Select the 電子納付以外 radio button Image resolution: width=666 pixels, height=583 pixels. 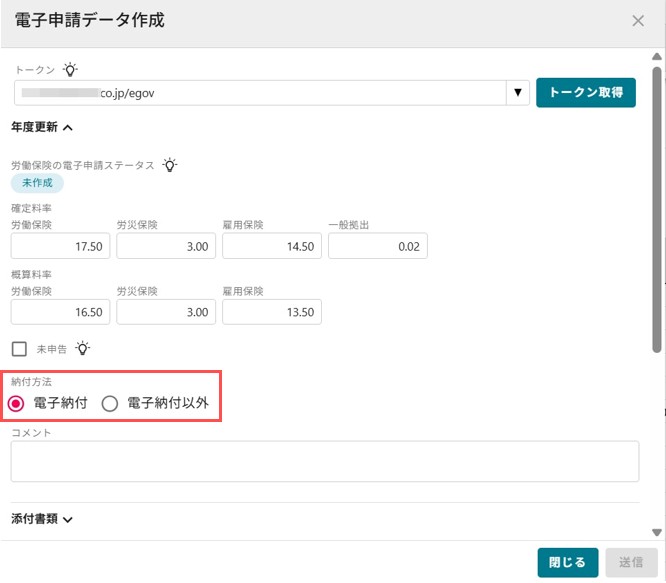110,403
